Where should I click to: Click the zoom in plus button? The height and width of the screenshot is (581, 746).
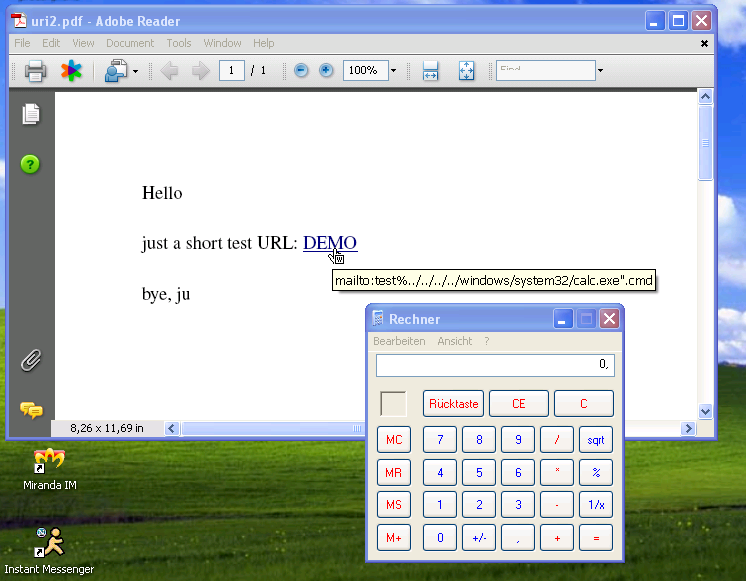click(326, 71)
